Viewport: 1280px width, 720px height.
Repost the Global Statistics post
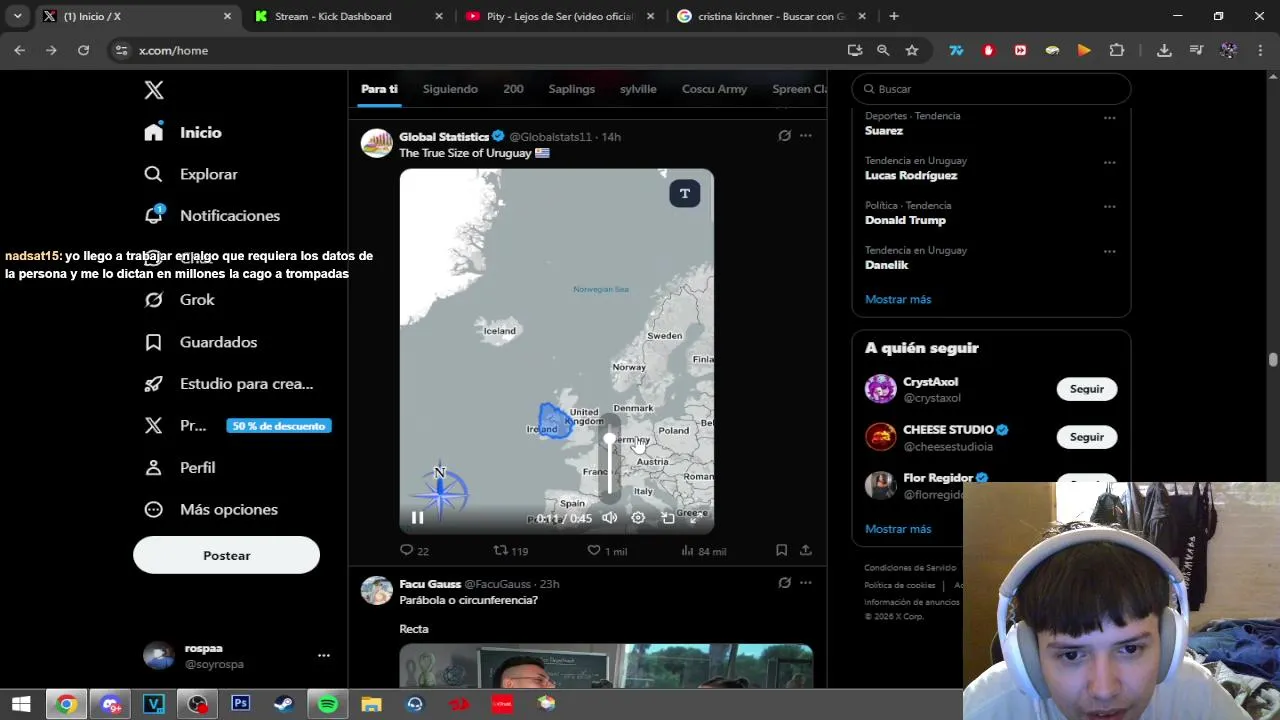[x=510, y=551]
